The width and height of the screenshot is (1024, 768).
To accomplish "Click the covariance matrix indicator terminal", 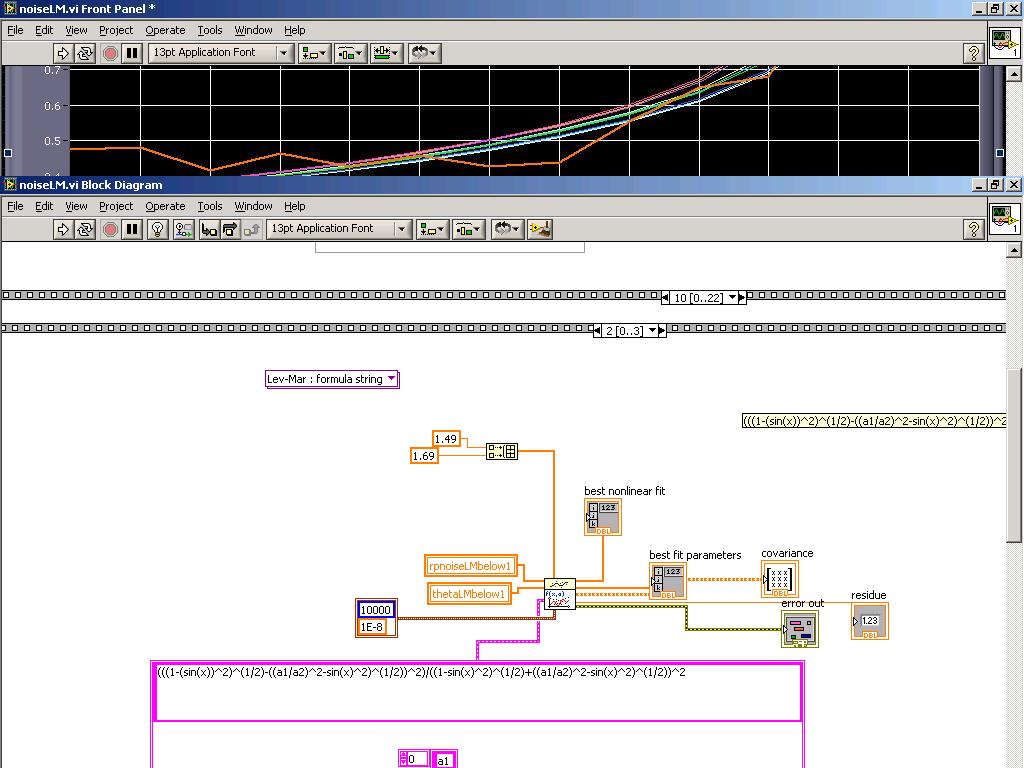I will coord(779,579).
